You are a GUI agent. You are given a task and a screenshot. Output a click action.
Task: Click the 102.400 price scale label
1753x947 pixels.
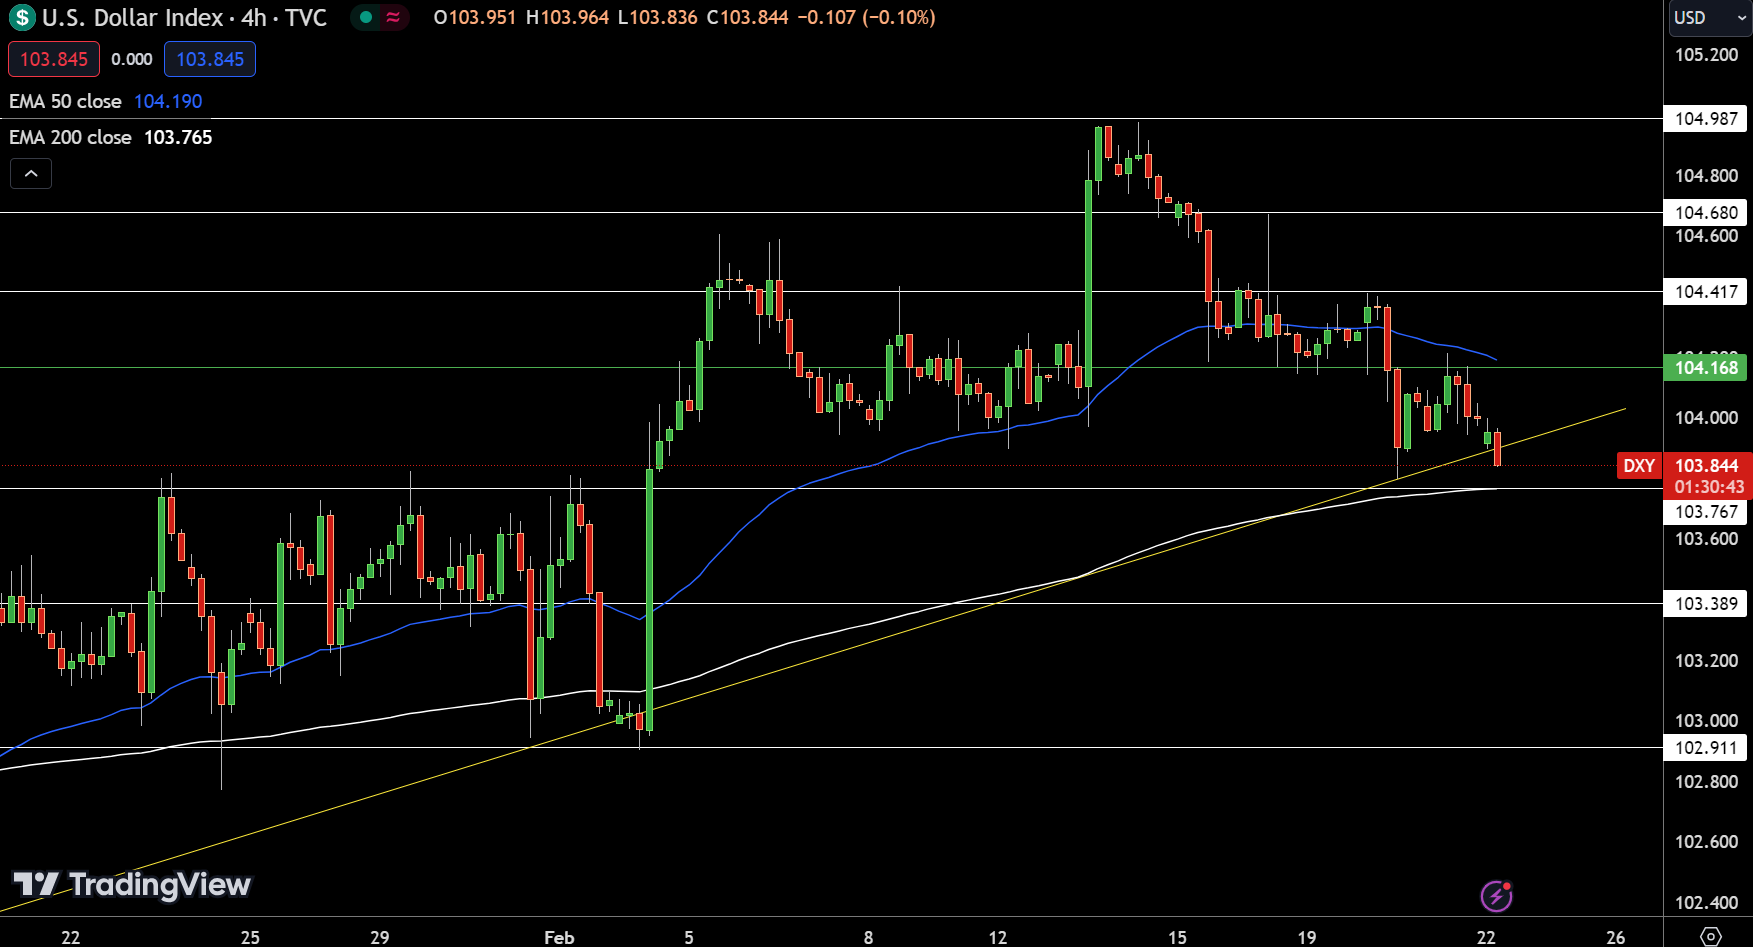tap(1706, 903)
